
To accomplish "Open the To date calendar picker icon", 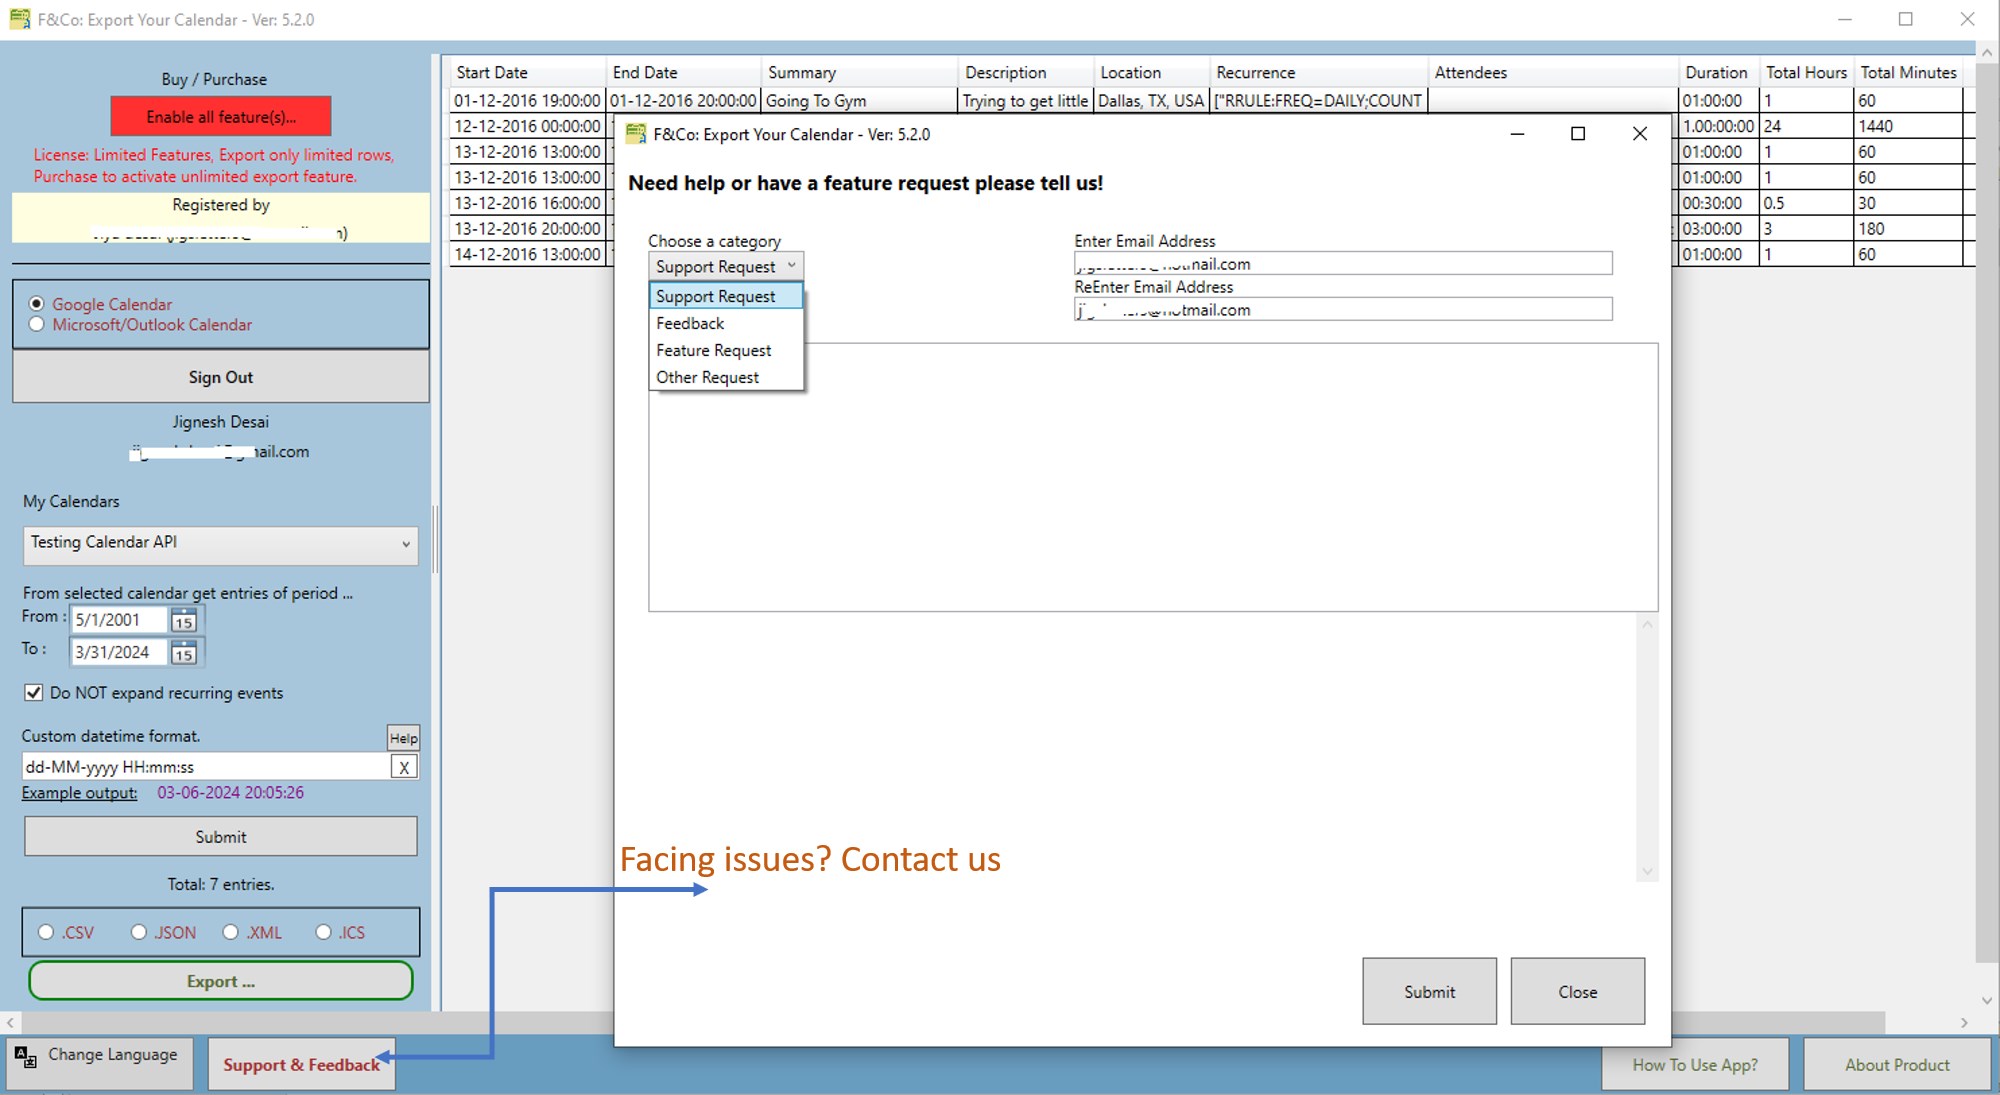I will click(183, 653).
